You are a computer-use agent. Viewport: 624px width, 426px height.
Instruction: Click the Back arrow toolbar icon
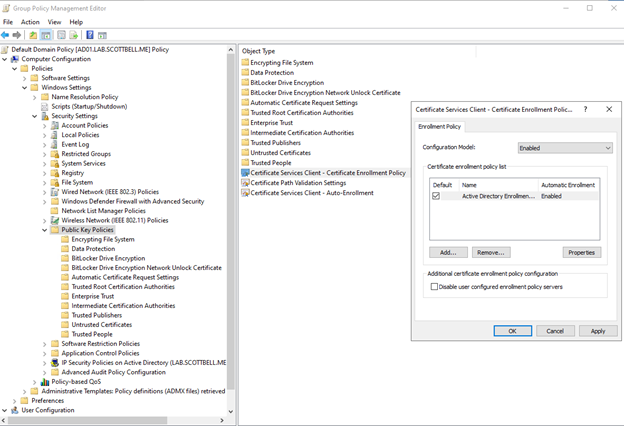pos(6,35)
